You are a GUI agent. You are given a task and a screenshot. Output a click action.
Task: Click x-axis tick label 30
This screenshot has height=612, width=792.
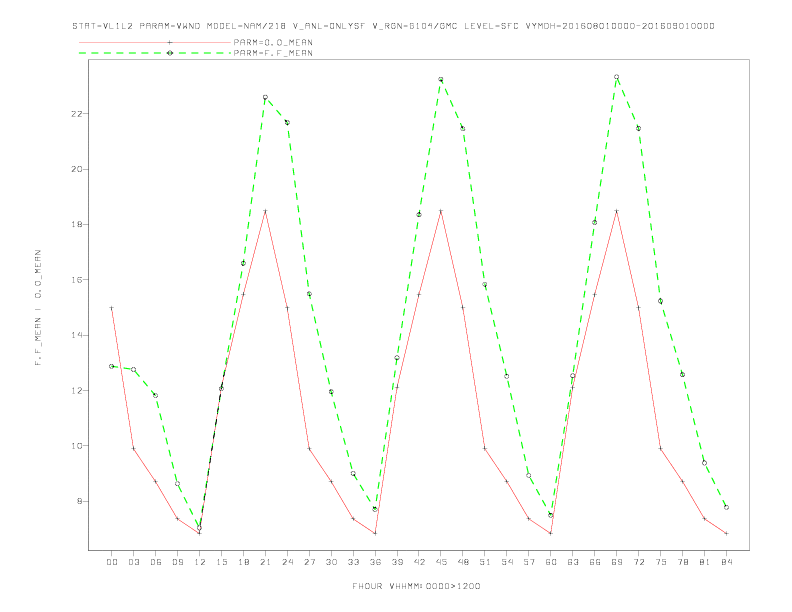coord(331,562)
